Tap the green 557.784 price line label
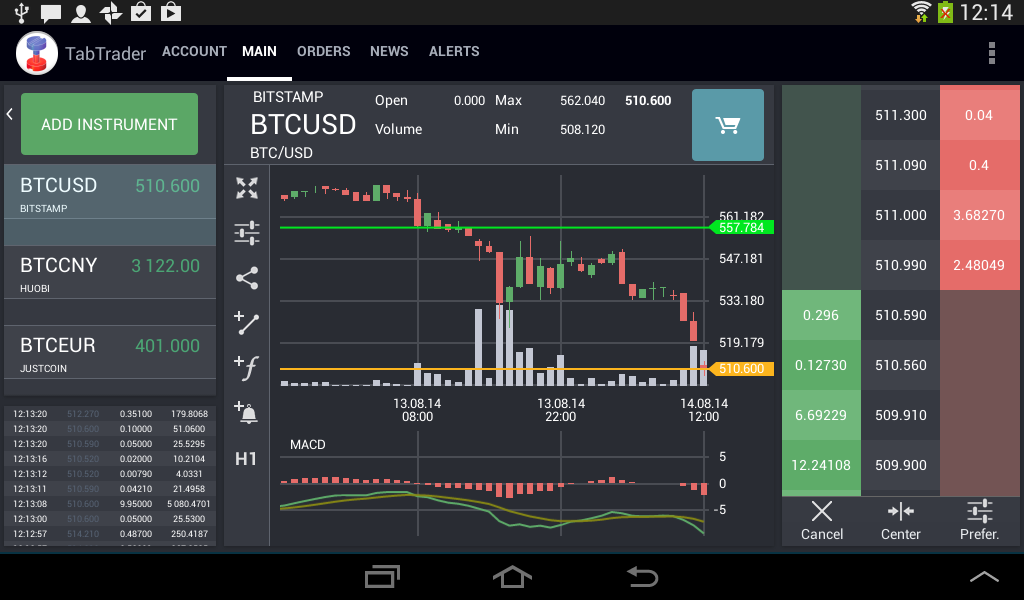Screen dimensions: 1024x600 click(x=741, y=227)
